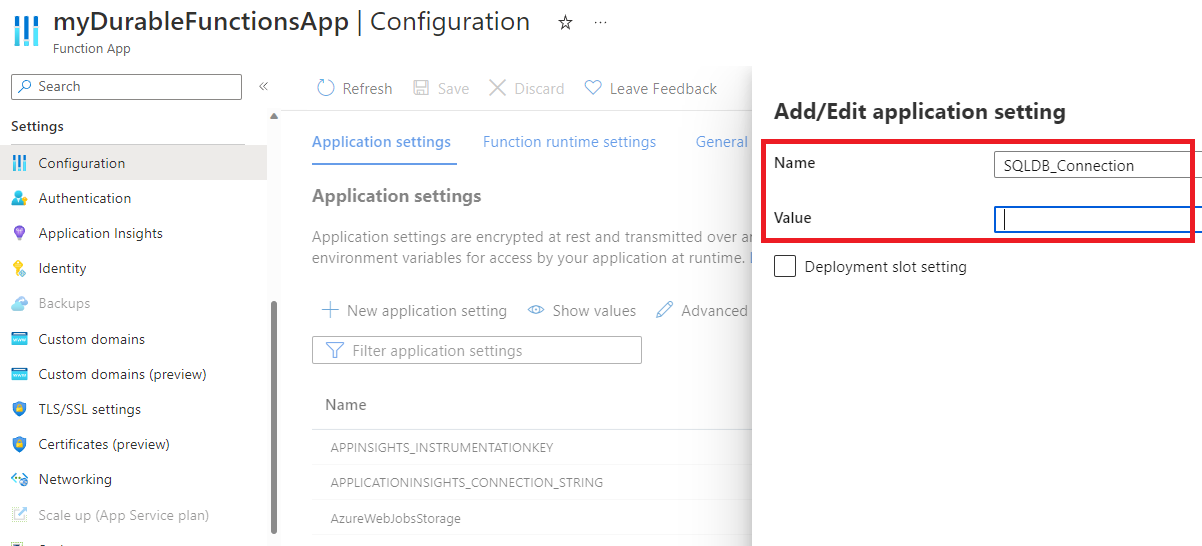Open the AzureWebJobsStorage setting

tap(395, 518)
